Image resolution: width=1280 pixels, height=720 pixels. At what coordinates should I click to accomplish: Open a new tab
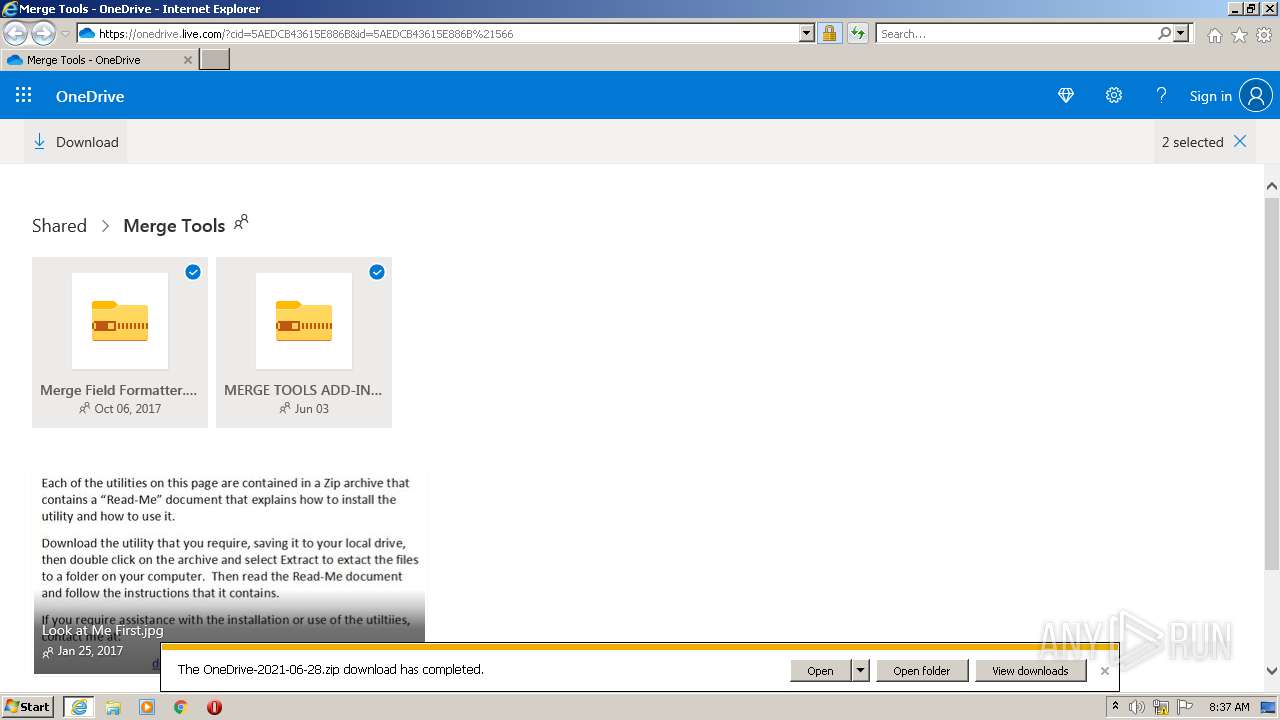click(215, 60)
